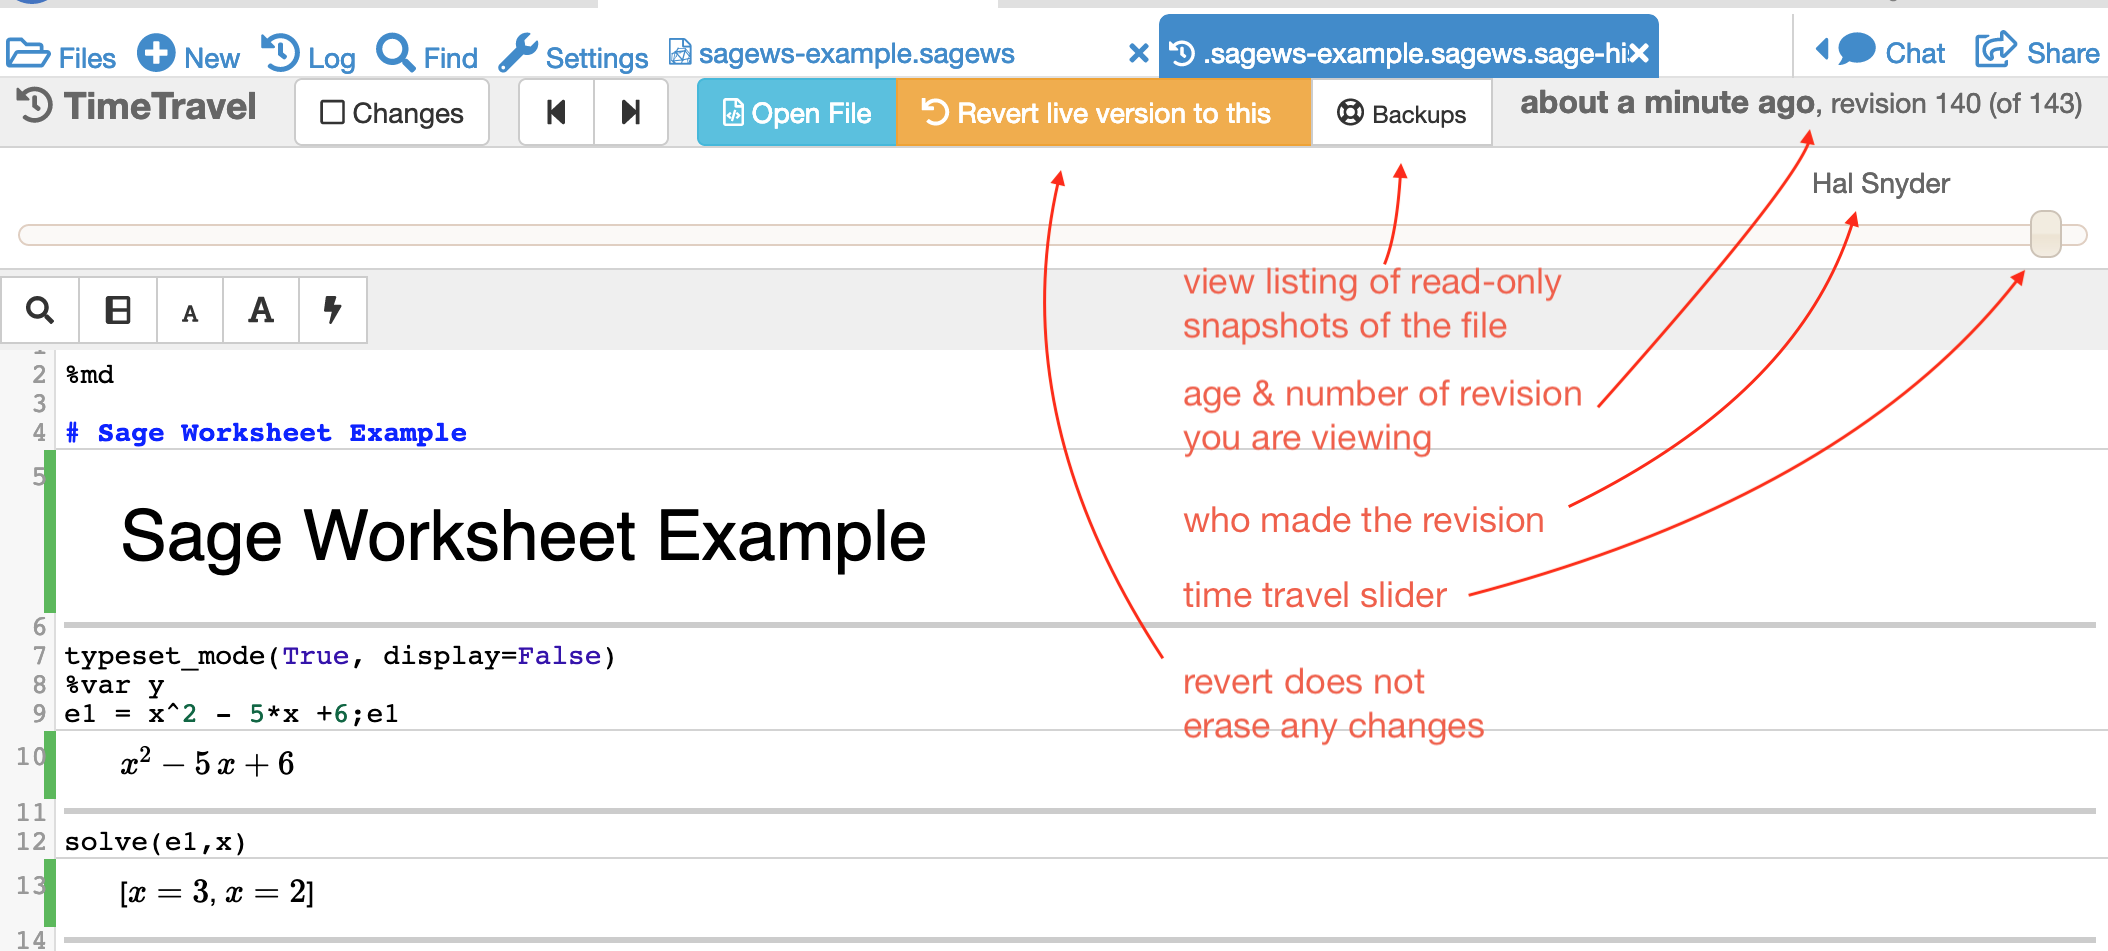
Task: Toggle split view in editor toolbar
Action: [118, 311]
